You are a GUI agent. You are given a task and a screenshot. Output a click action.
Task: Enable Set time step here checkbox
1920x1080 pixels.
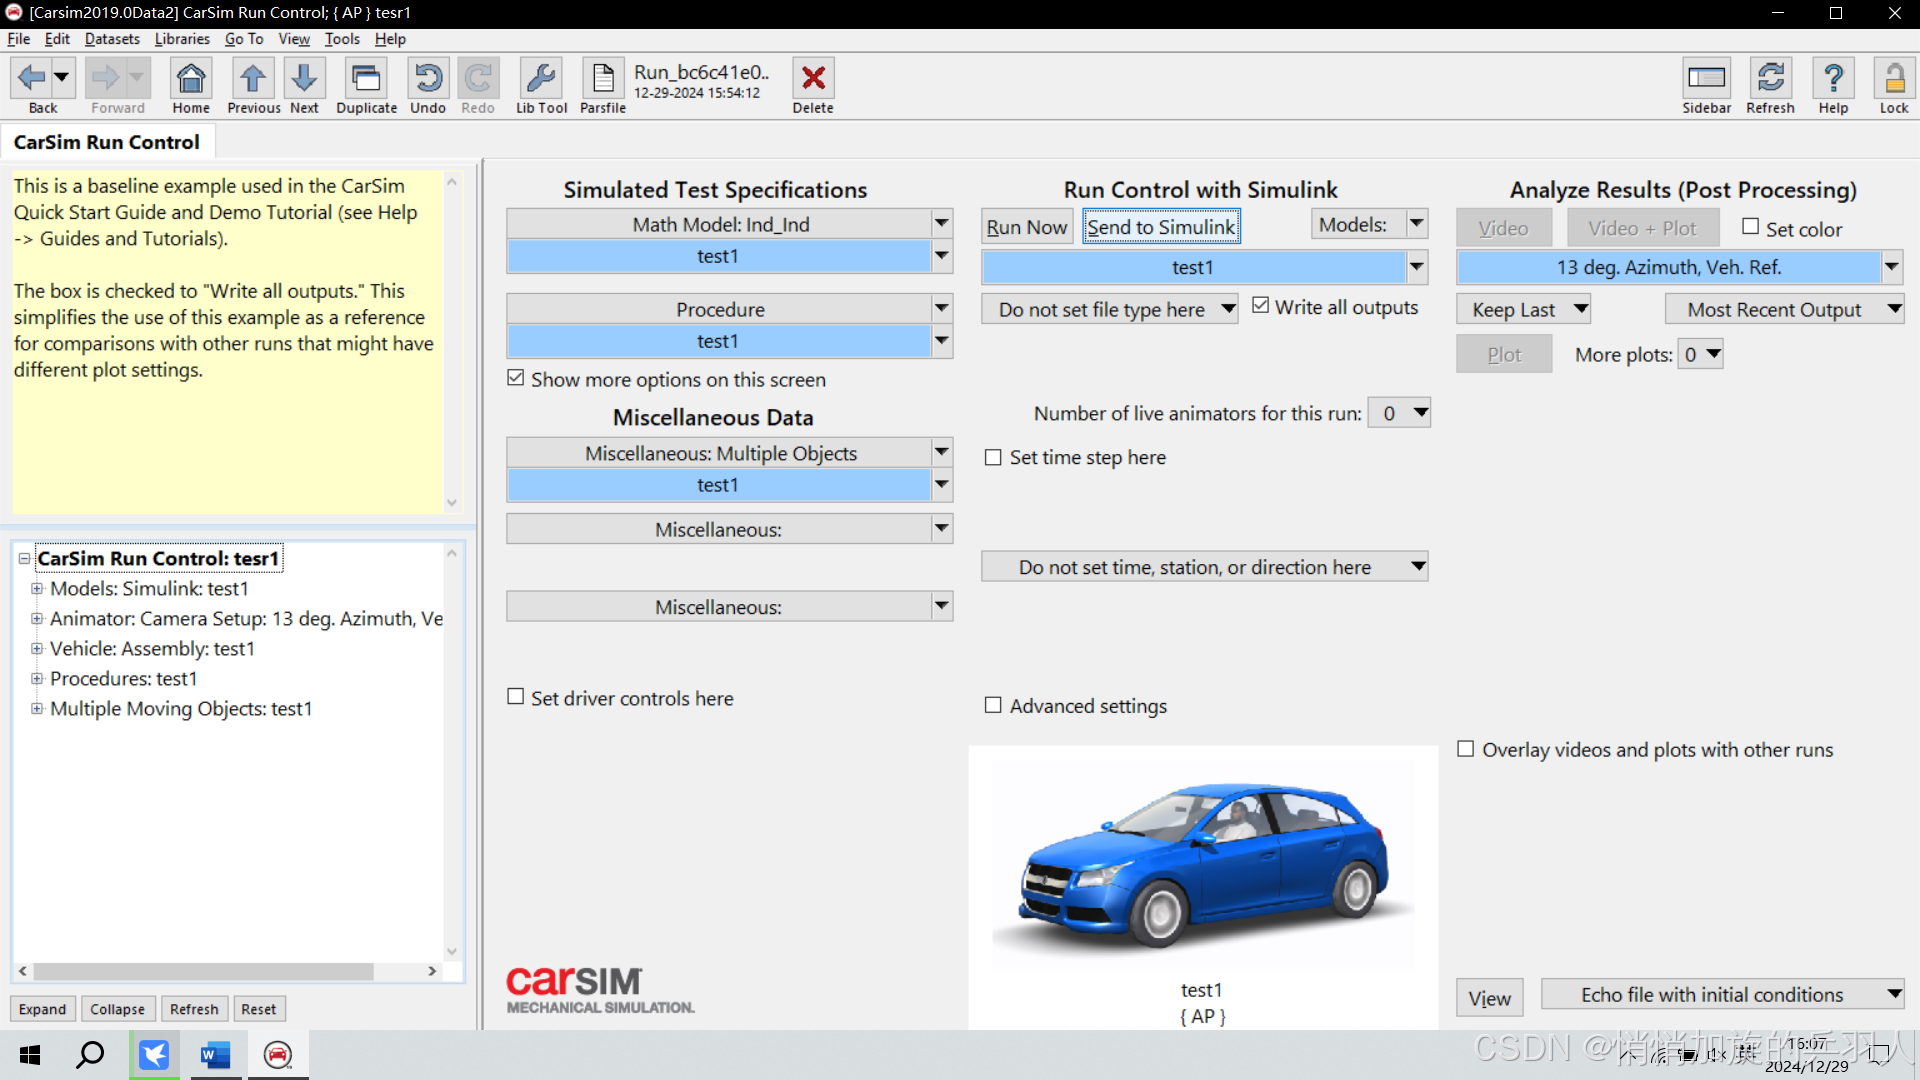(x=993, y=458)
